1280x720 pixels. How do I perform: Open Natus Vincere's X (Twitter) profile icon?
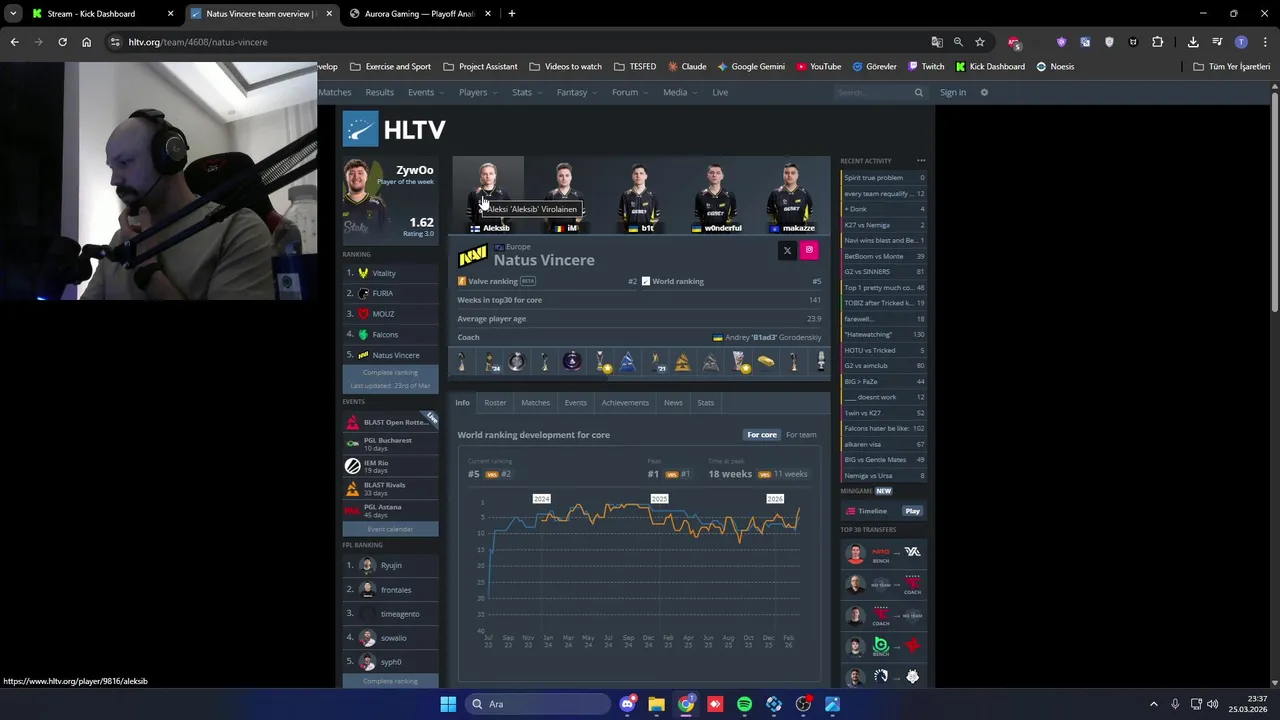point(787,250)
